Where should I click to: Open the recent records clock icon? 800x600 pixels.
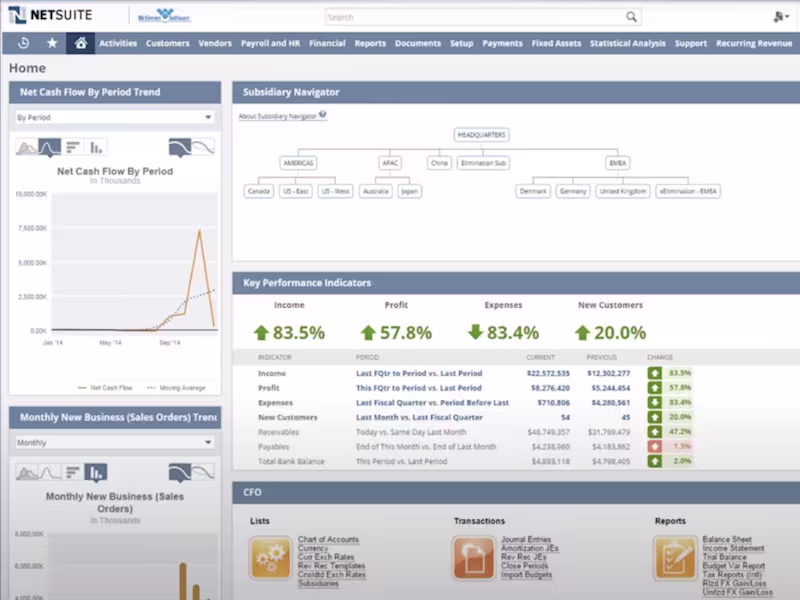tap(23, 43)
